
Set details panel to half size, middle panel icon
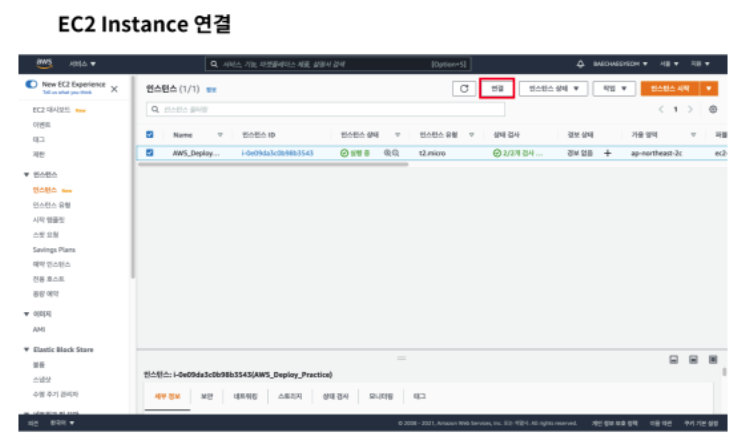point(693,360)
